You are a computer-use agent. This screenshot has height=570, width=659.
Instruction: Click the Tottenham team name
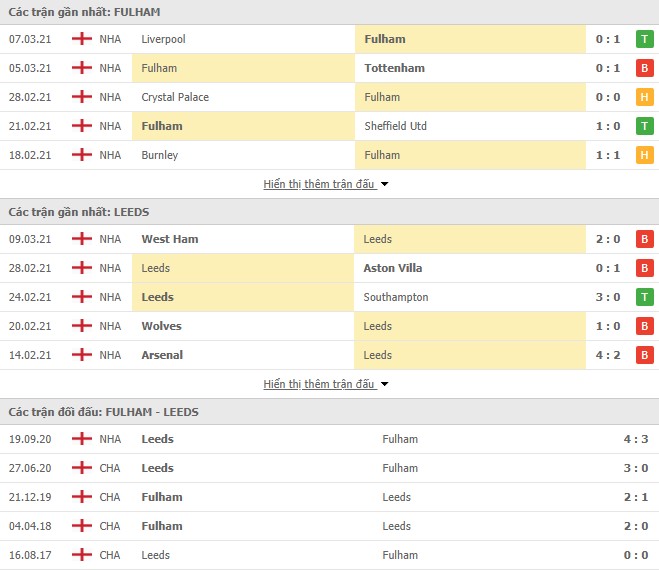click(394, 68)
